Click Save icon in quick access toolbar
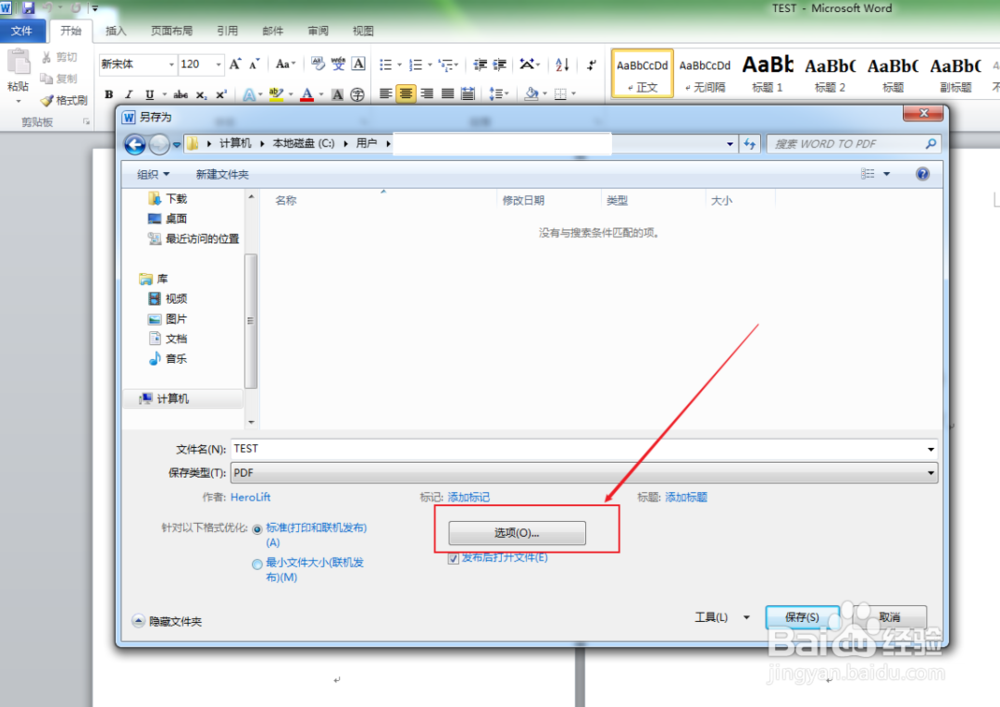The image size is (1000, 707). pyautogui.click(x=28, y=8)
